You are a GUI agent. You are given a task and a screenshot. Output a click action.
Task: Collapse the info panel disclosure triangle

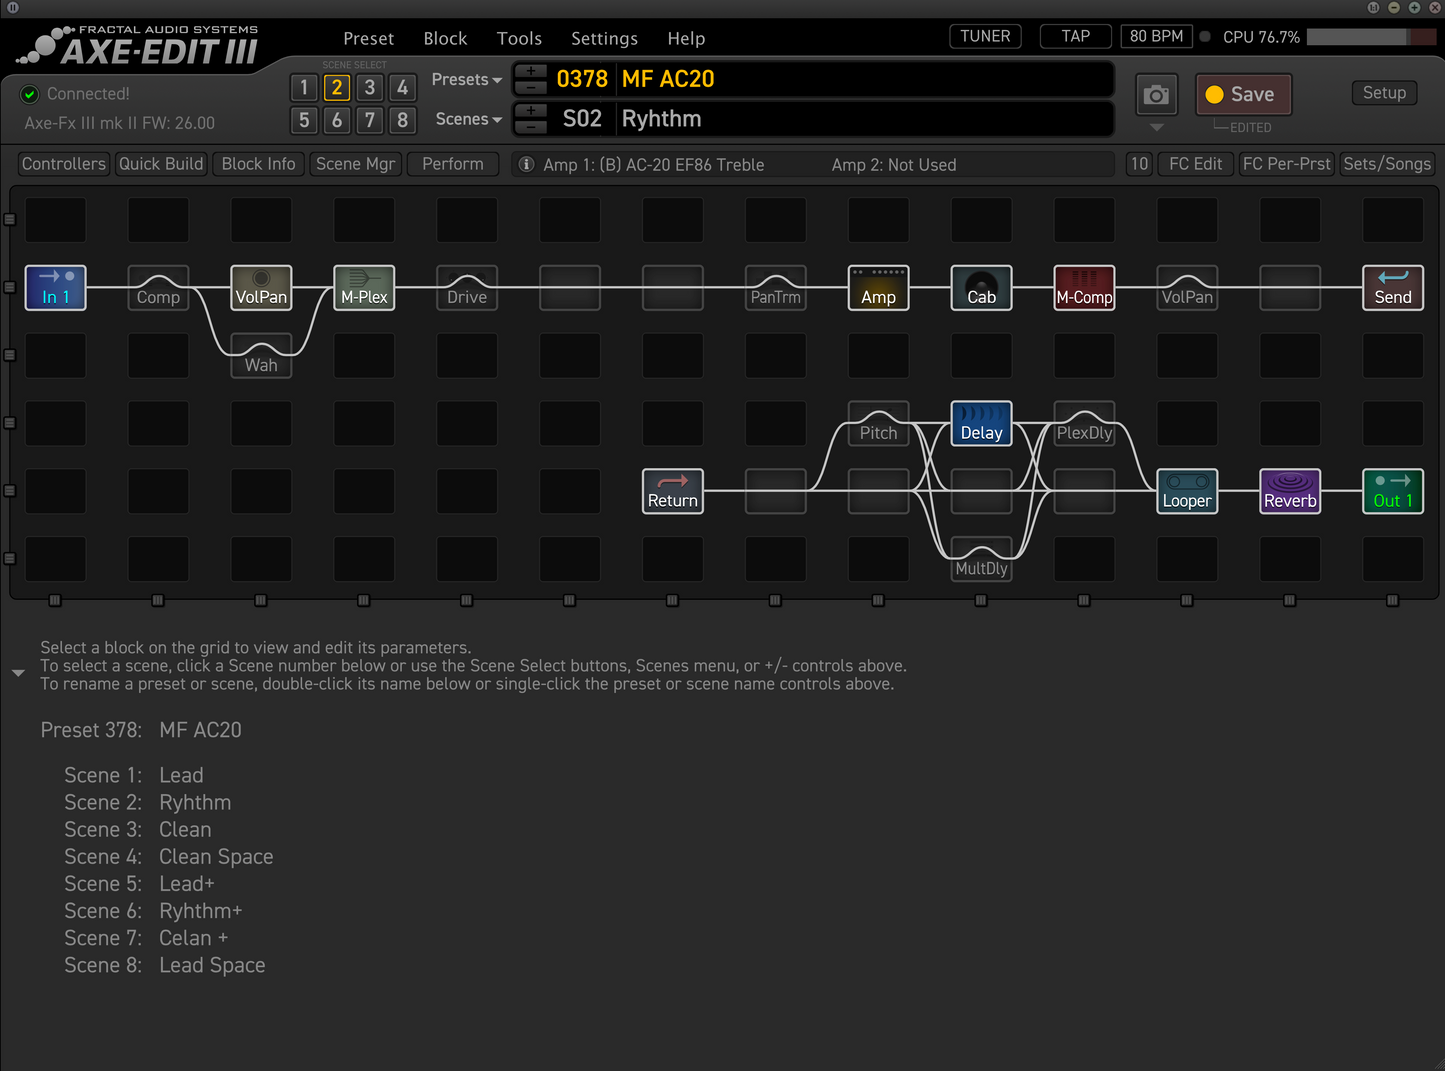[18, 673]
